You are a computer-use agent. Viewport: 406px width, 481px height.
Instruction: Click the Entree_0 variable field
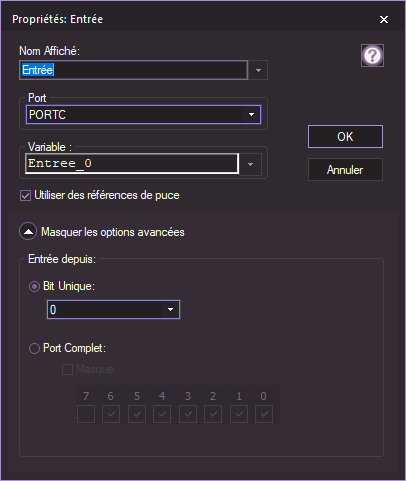pyautogui.click(x=132, y=164)
